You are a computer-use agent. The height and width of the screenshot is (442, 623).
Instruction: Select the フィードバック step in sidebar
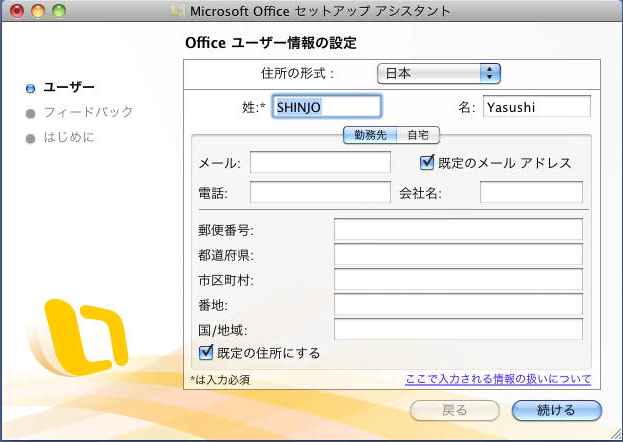pyautogui.click(x=88, y=112)
